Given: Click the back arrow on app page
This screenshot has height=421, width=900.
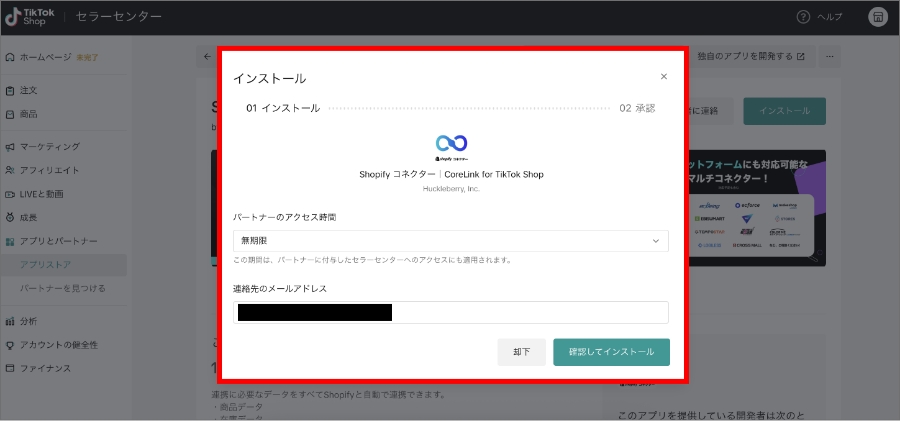Looking at the screenshot, I should point(207,56).
